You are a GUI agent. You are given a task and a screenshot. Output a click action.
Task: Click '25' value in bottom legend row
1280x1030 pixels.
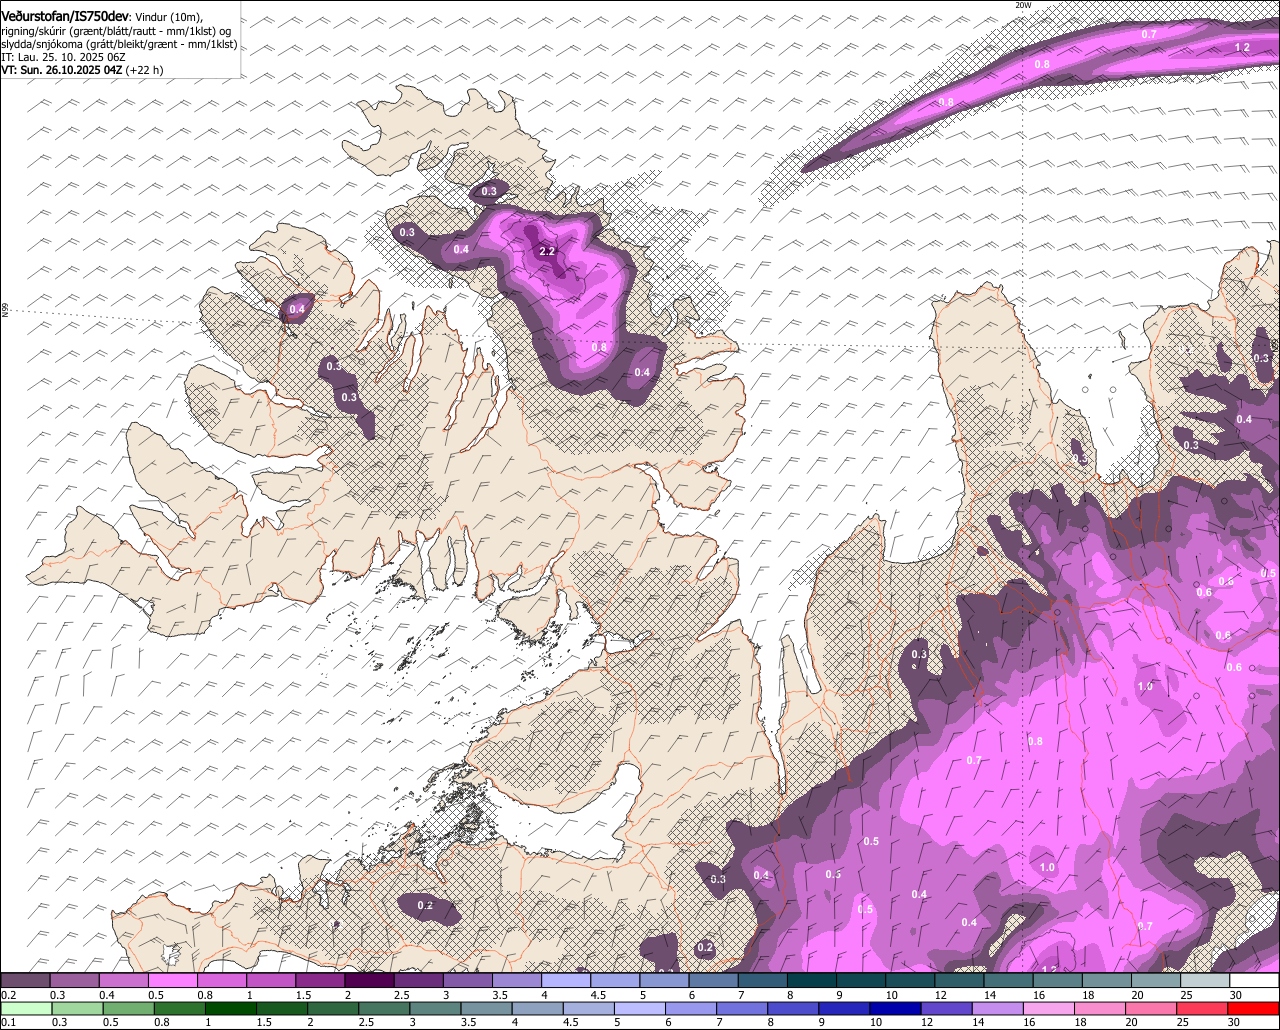(x=1183, y=1022)
